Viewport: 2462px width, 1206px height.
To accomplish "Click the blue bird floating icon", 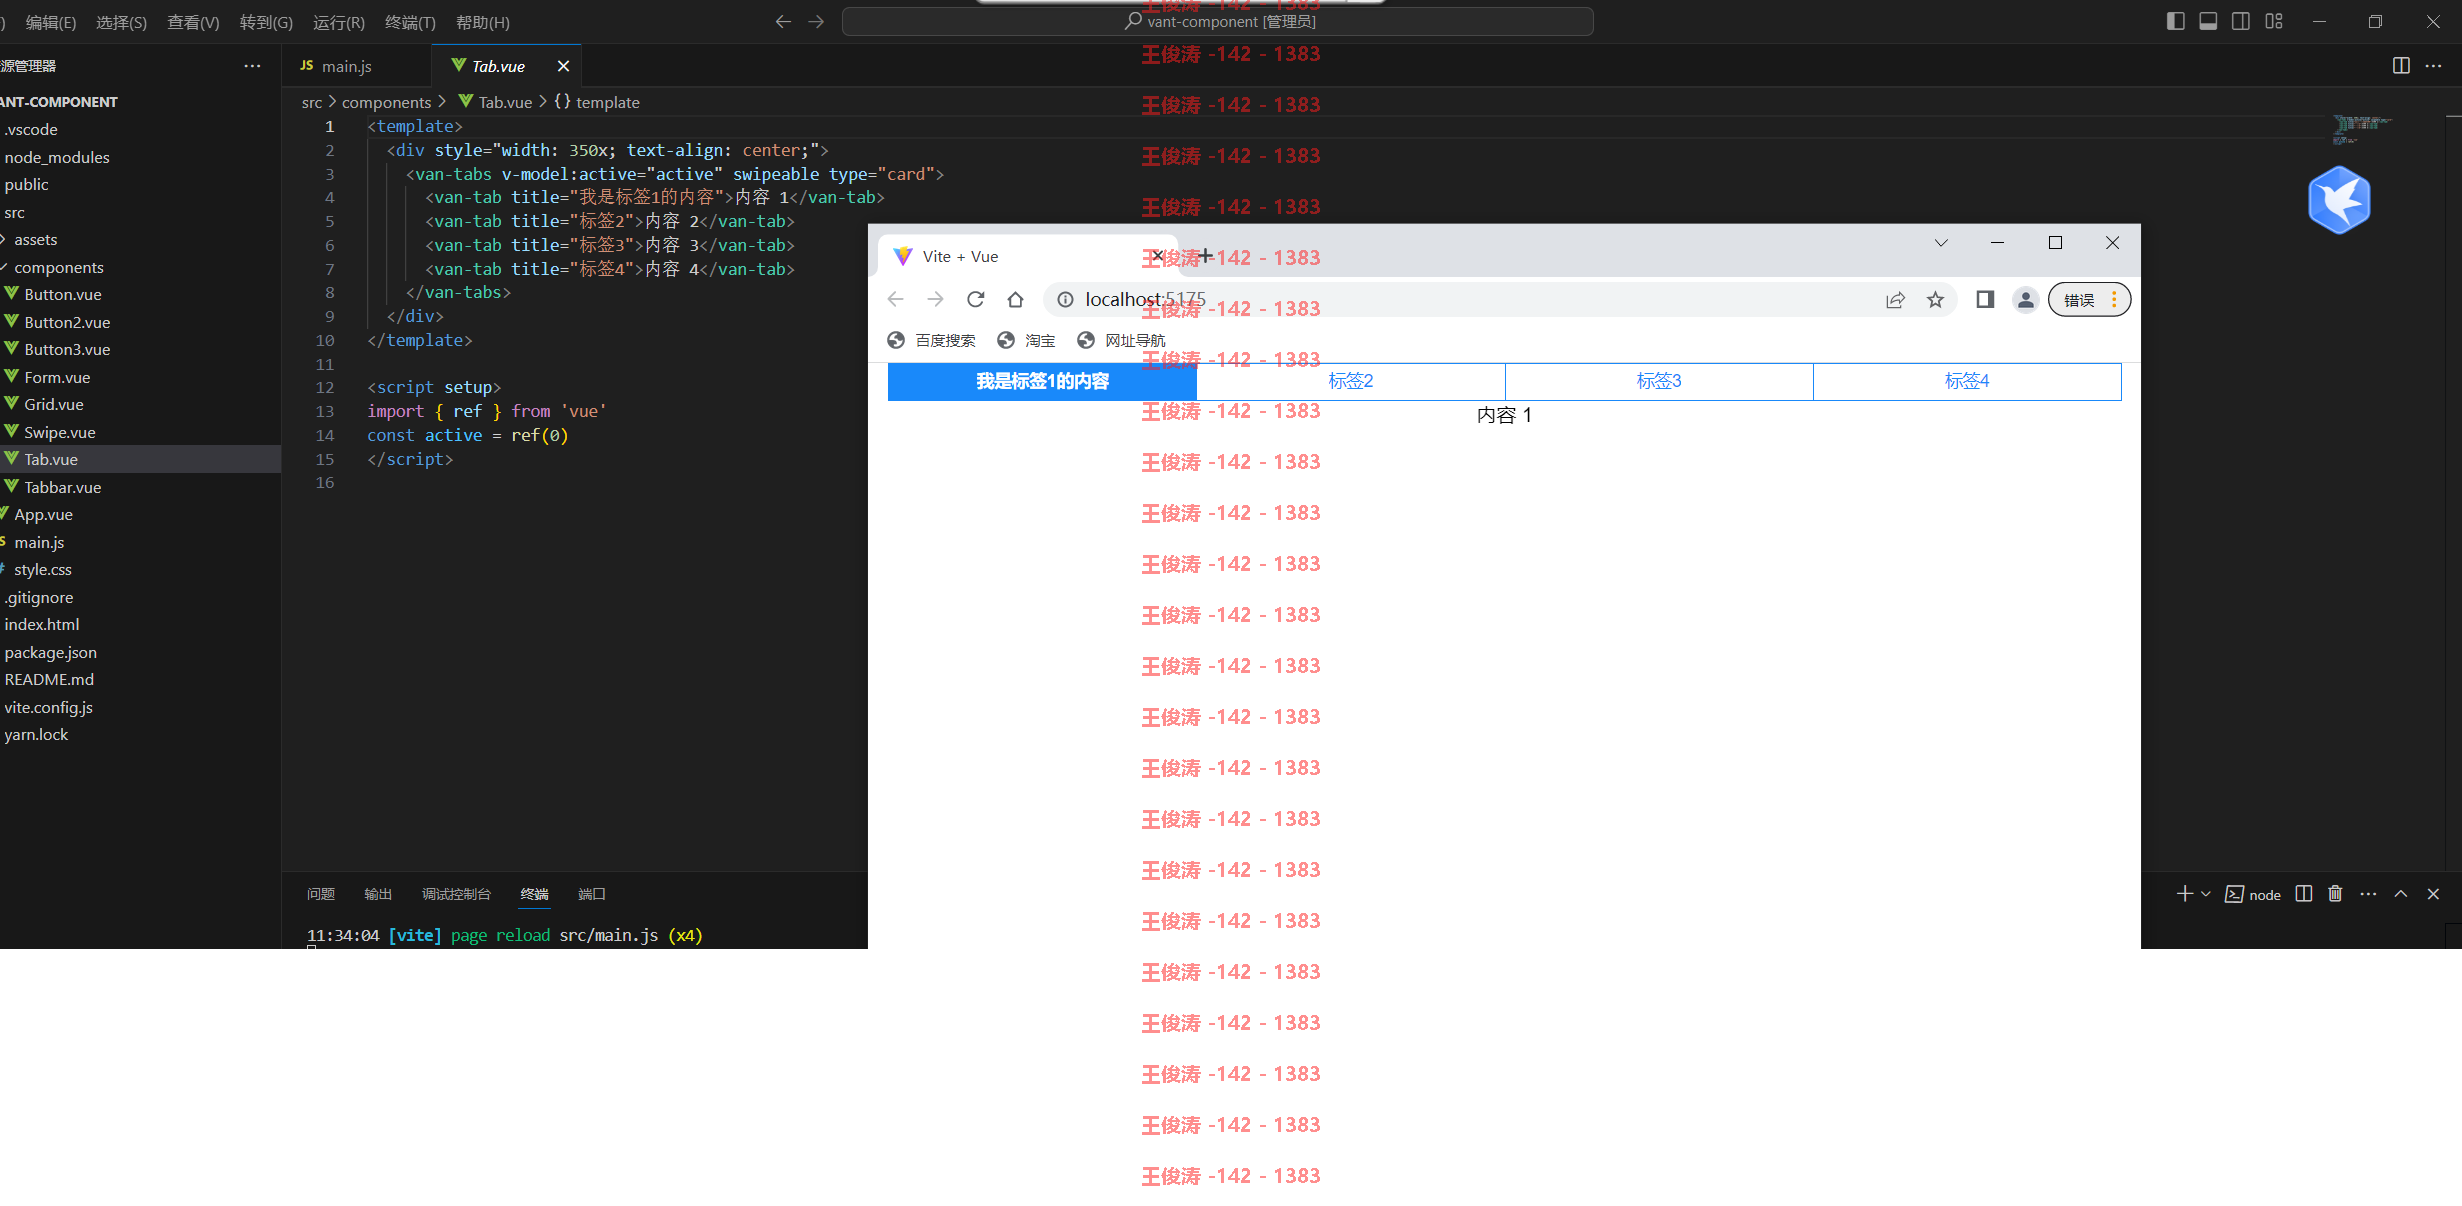I will pos(2339,200).
